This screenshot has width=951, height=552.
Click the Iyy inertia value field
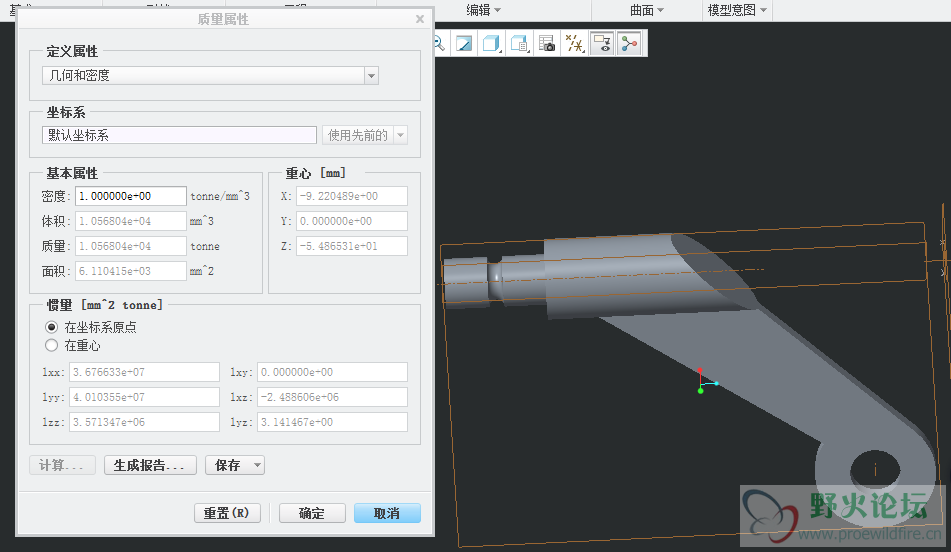click(144, 397)
